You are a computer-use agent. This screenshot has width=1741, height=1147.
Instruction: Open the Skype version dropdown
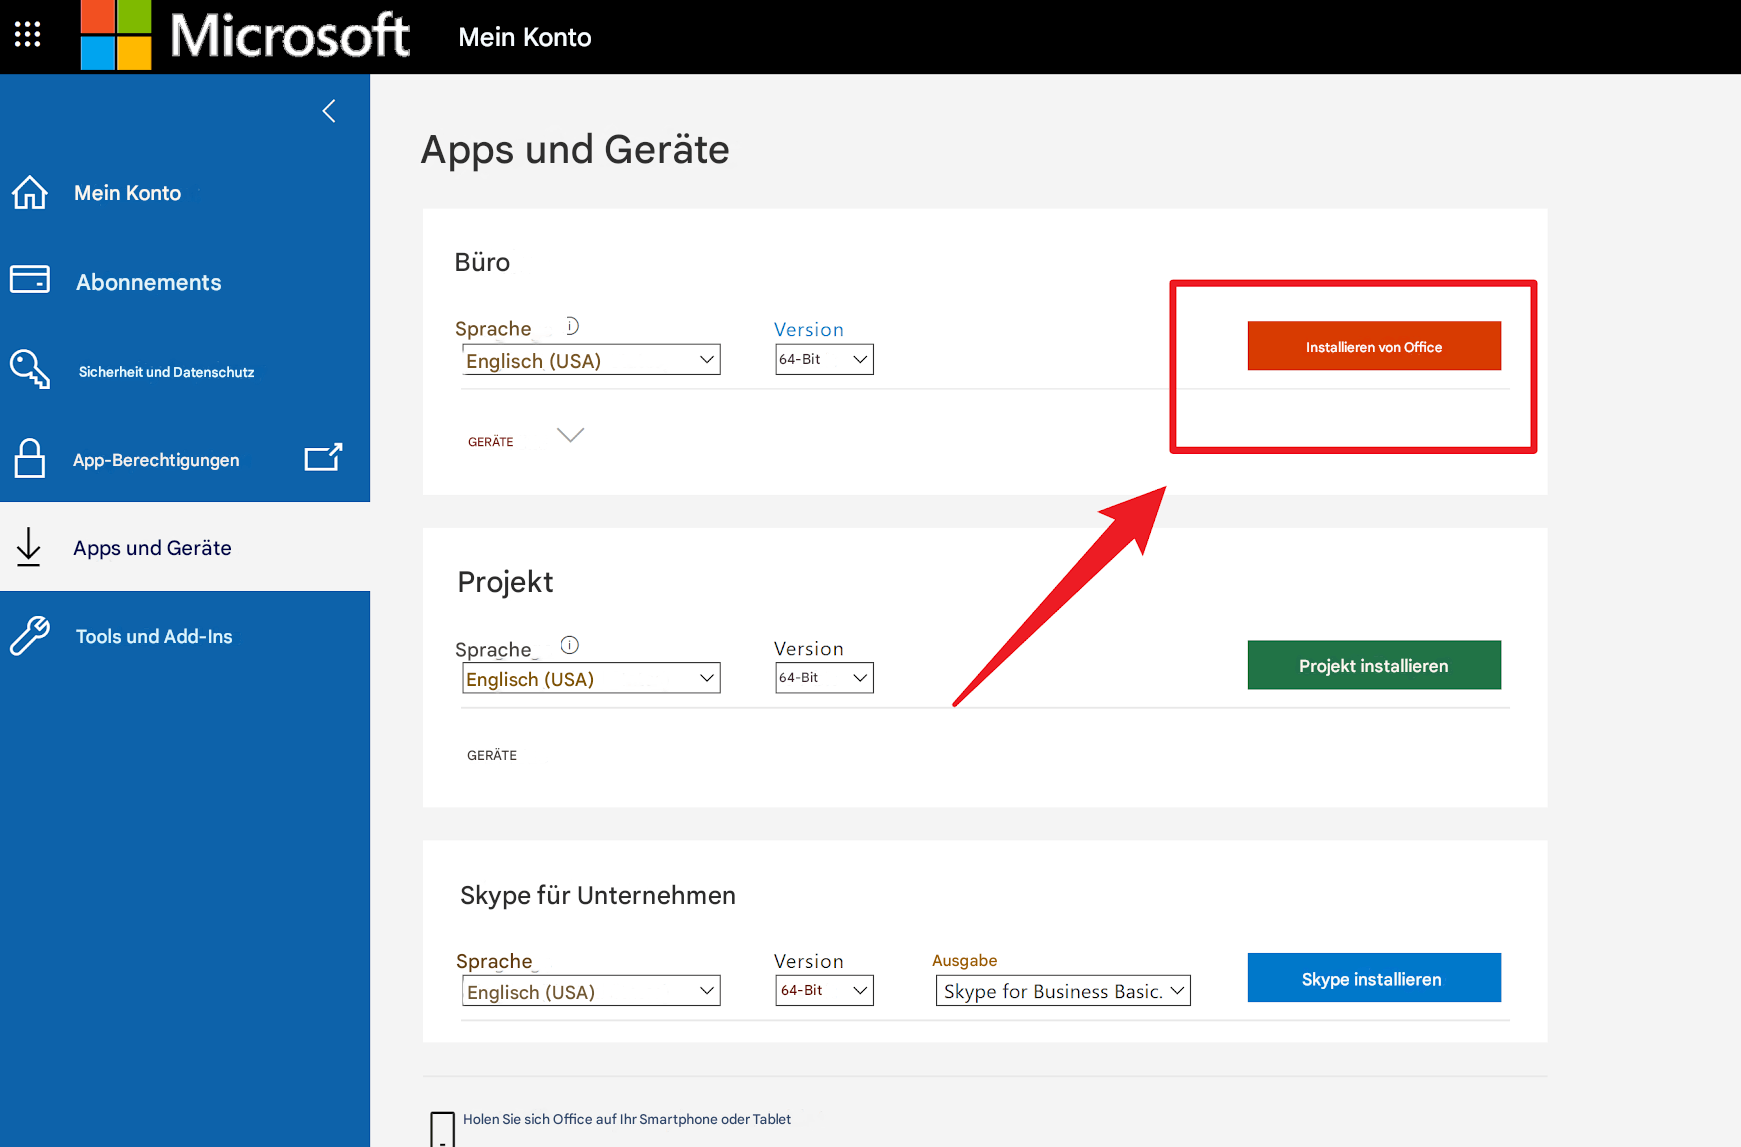tap(824, 990)
